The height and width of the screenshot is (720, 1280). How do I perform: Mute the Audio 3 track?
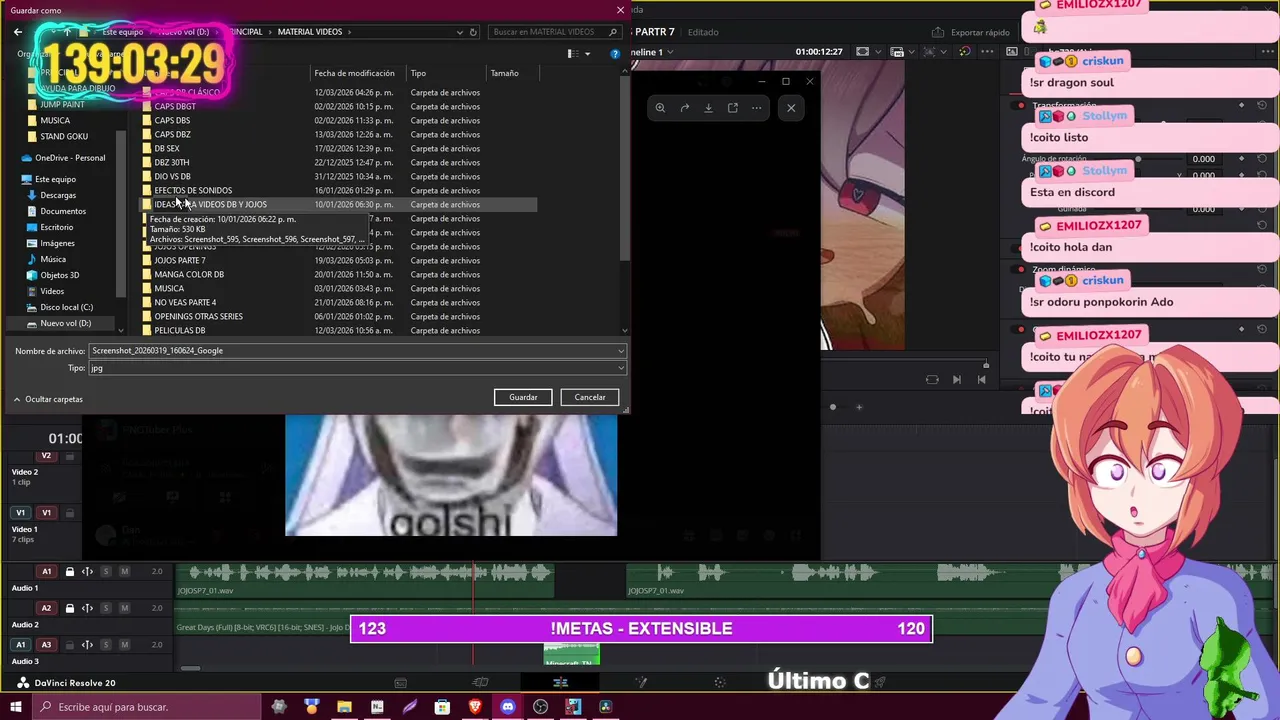pyautogui.click(x=124, y=645)
